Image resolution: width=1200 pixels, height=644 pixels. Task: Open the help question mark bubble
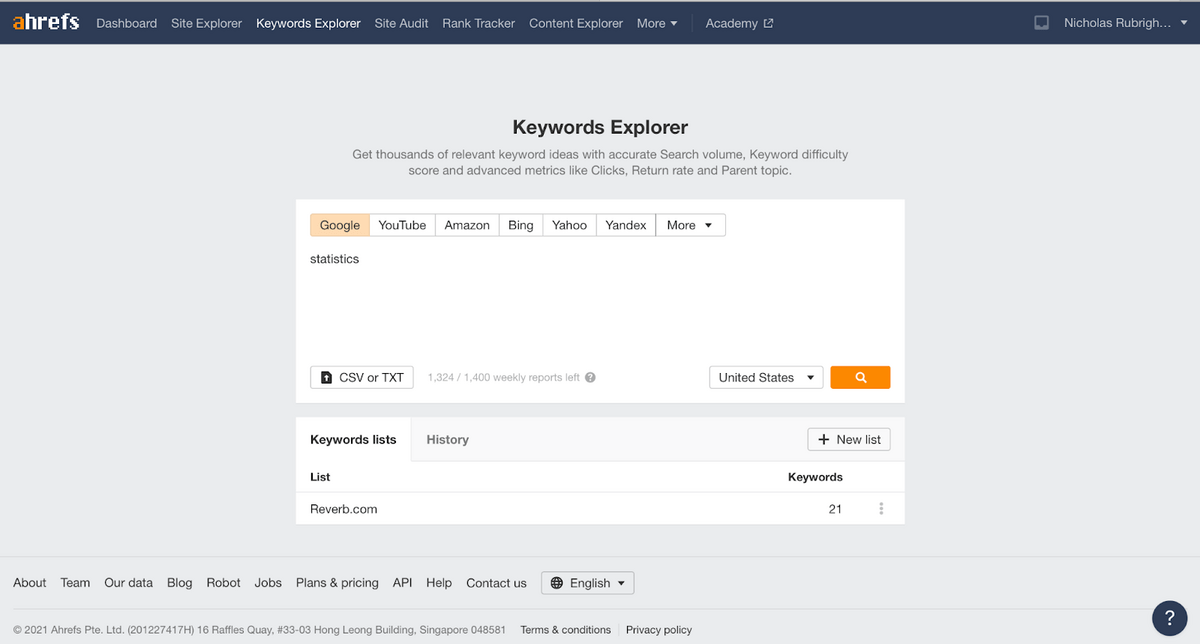pyautogui.click(x=1169, y=616)
